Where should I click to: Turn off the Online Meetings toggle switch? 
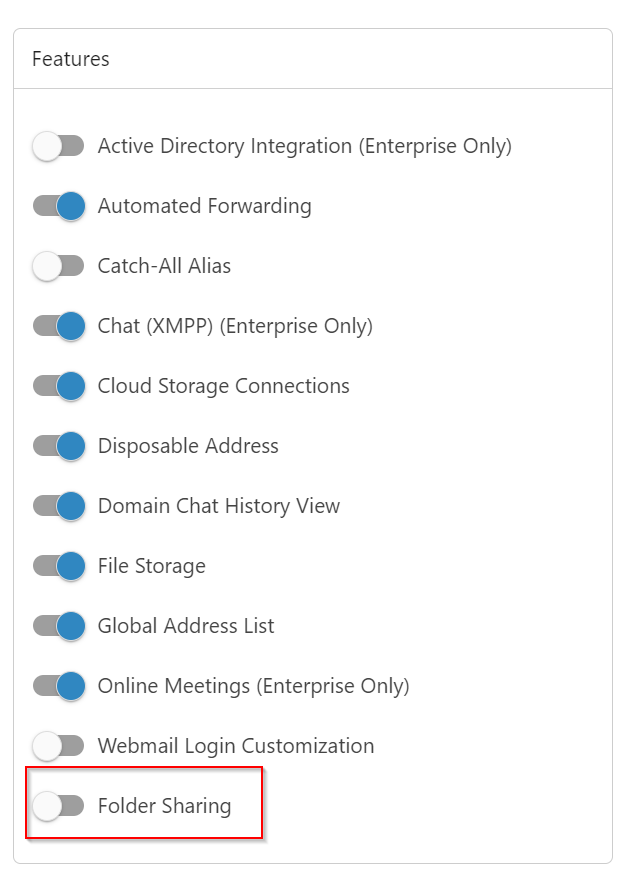[58, 686]
